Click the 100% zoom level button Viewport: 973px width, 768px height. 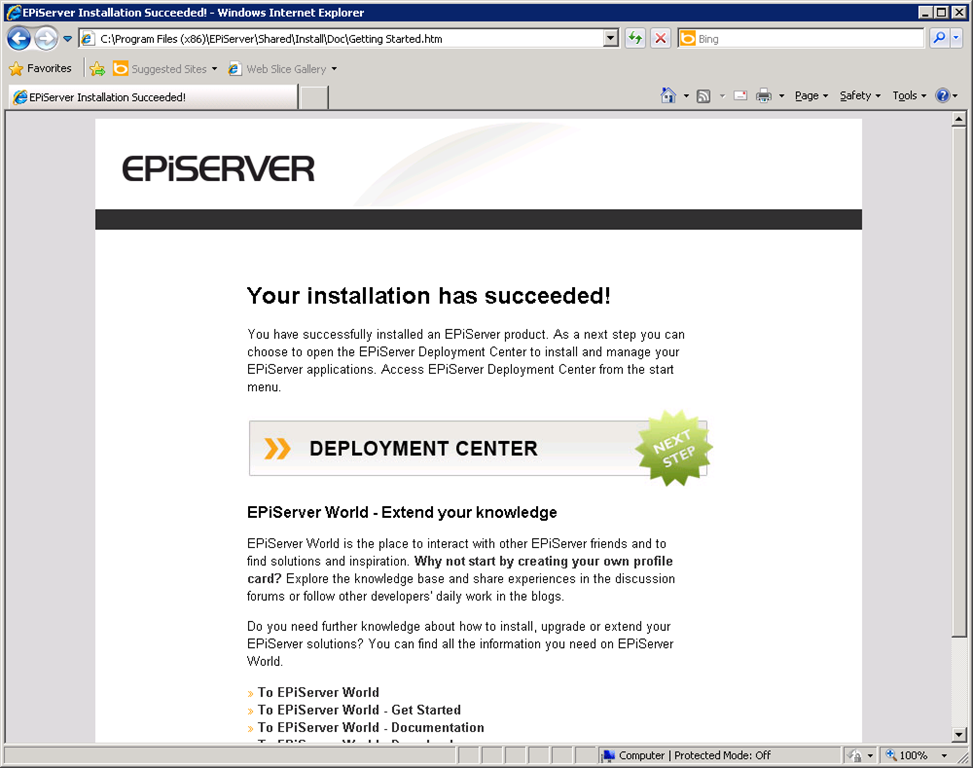[907, 755]
